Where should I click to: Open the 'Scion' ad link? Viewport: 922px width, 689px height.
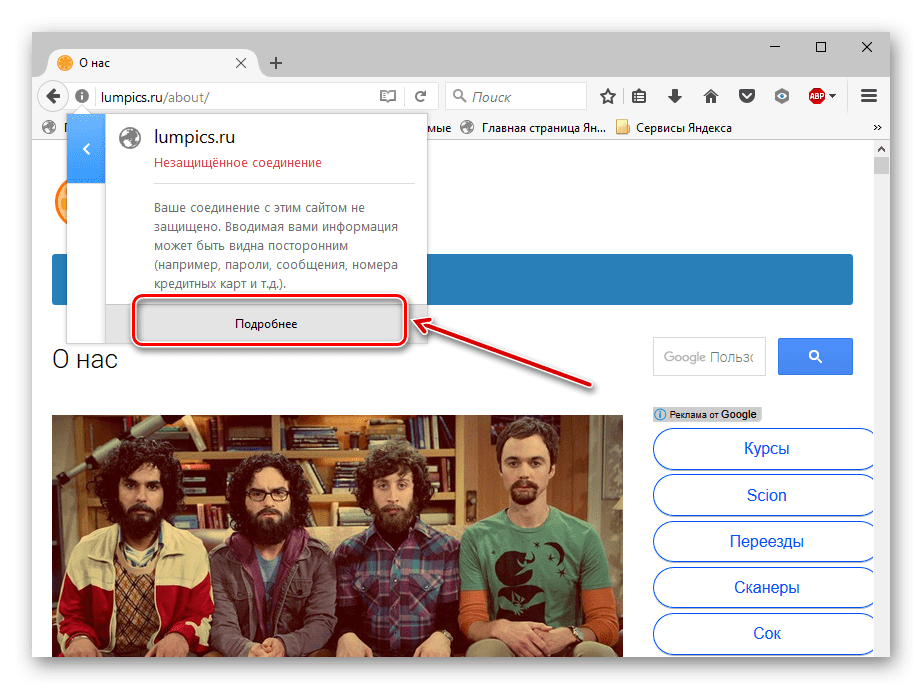tap(764, 495)
